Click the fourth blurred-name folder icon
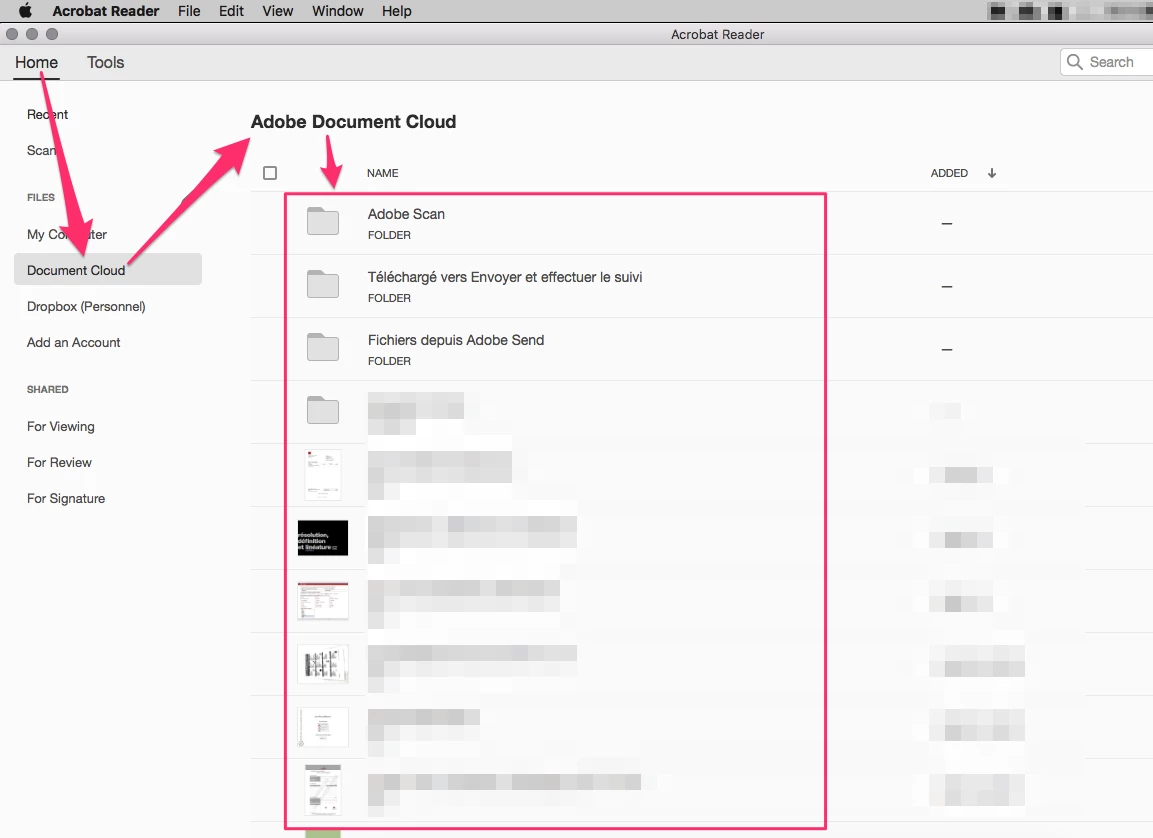 click(323, 410)
